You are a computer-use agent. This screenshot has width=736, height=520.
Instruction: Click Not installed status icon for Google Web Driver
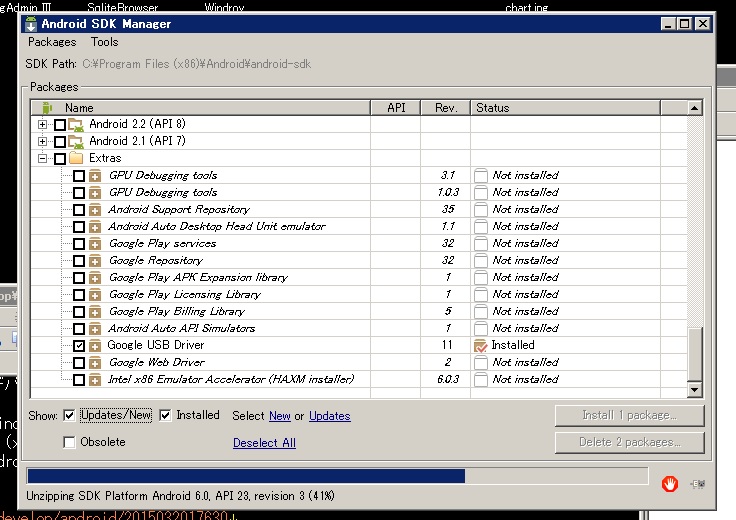coord(481,363)
